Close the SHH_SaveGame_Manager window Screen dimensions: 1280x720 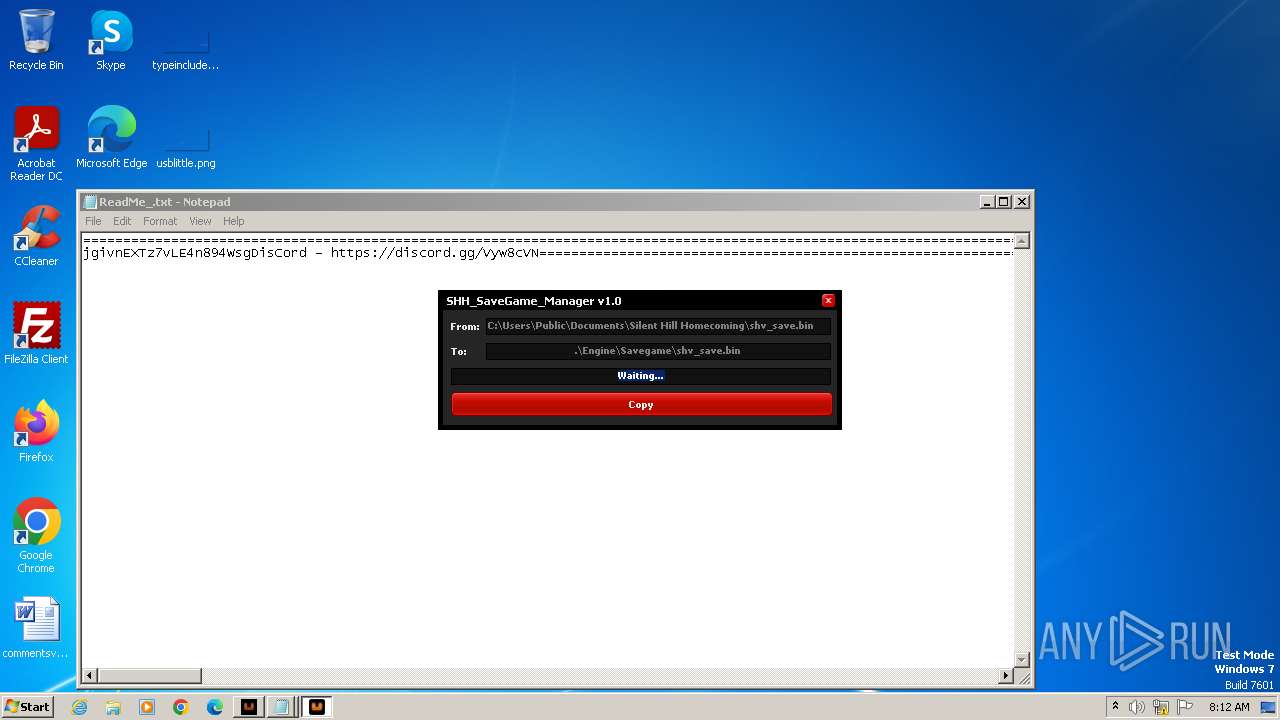coord(828,300)
